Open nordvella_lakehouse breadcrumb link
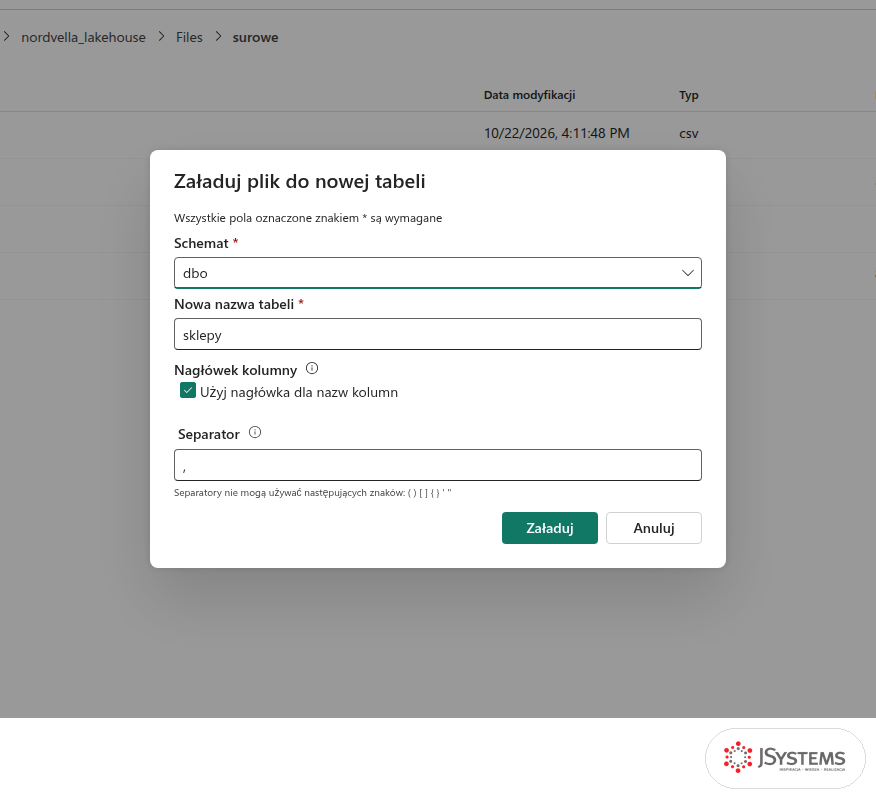 [x=83, y=37]
